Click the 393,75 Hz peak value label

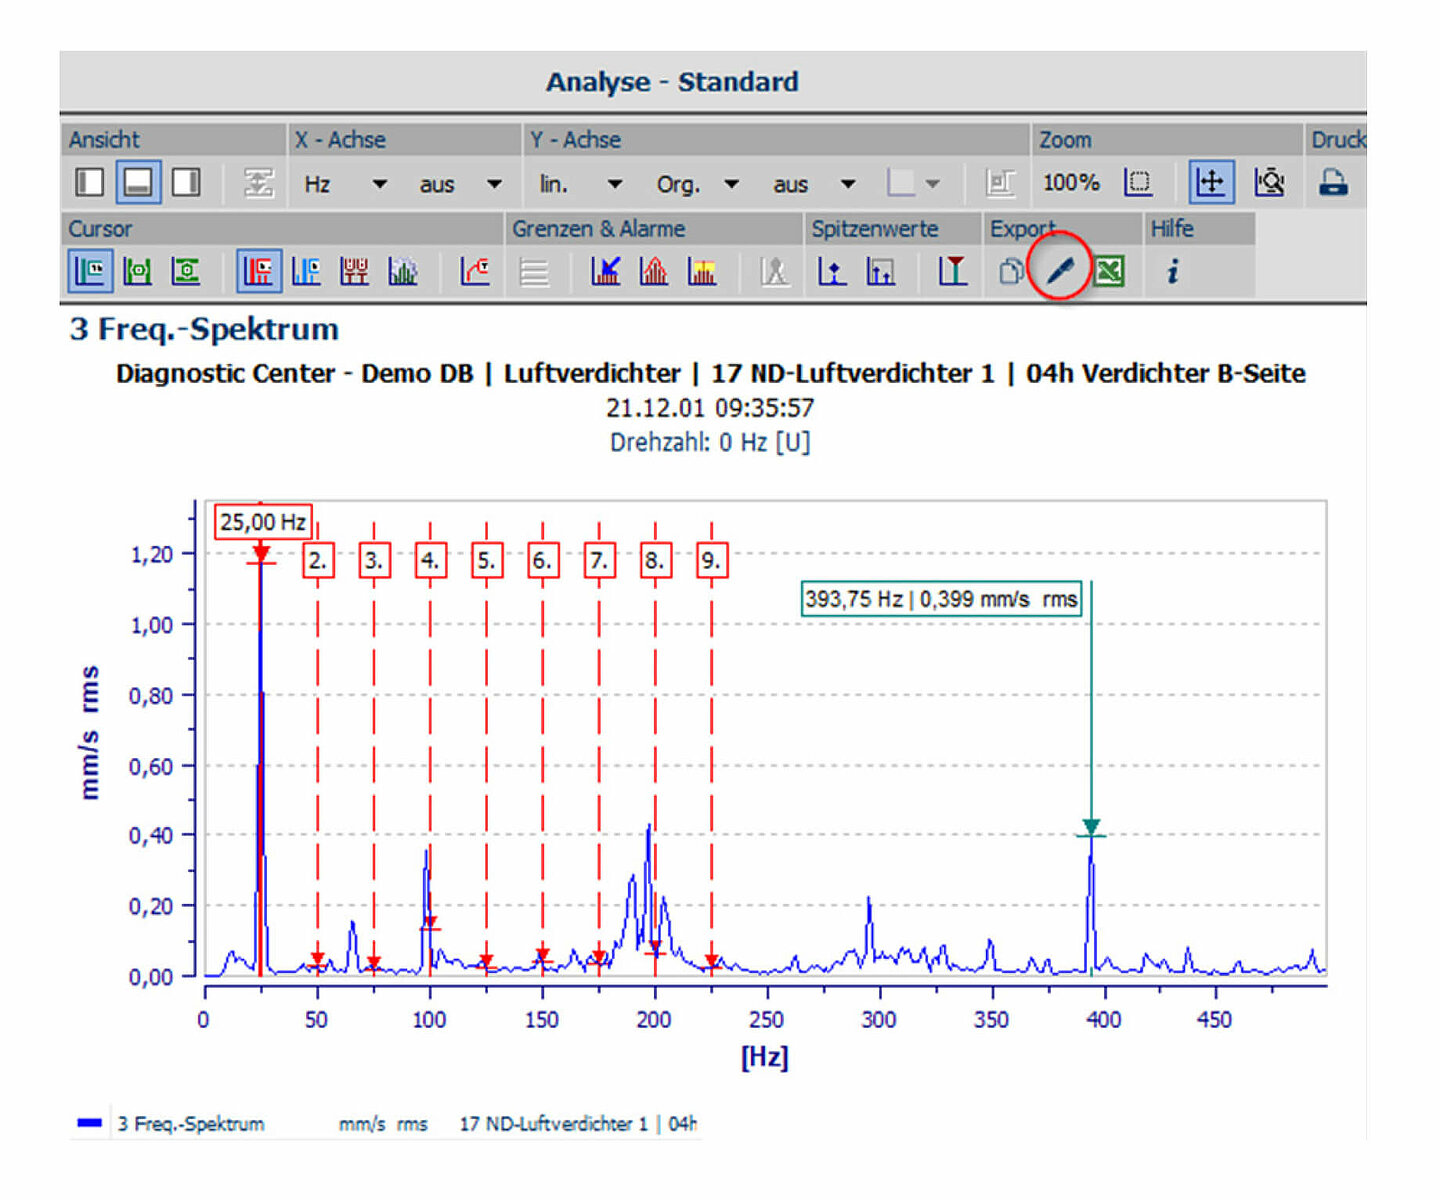pyautogui.click(x=941, y=599)
